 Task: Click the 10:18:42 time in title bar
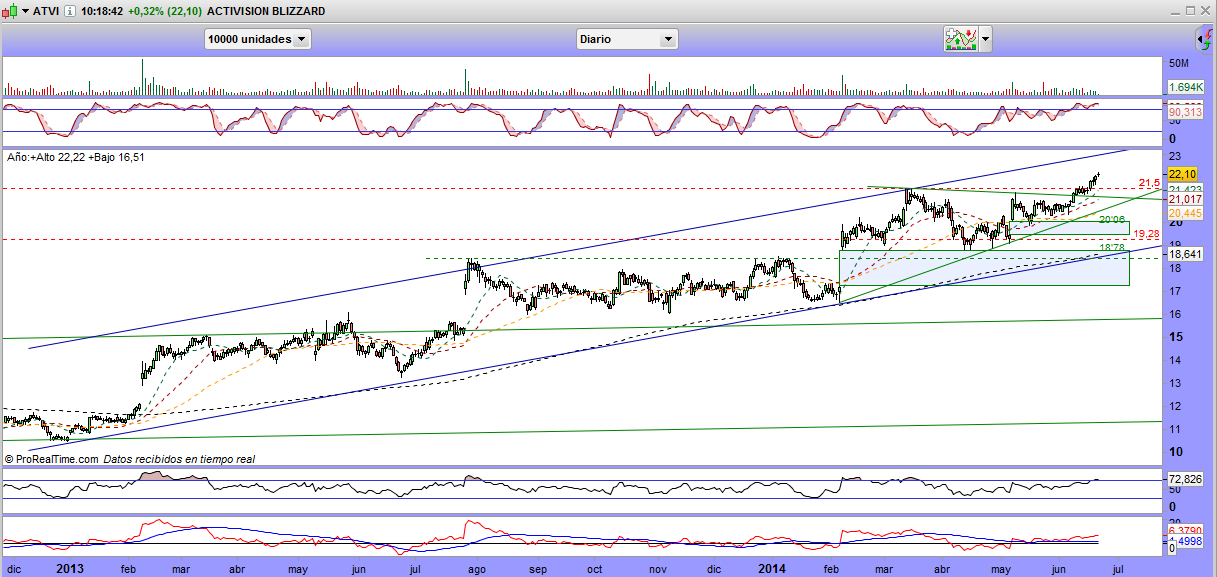tap(103, 11)
